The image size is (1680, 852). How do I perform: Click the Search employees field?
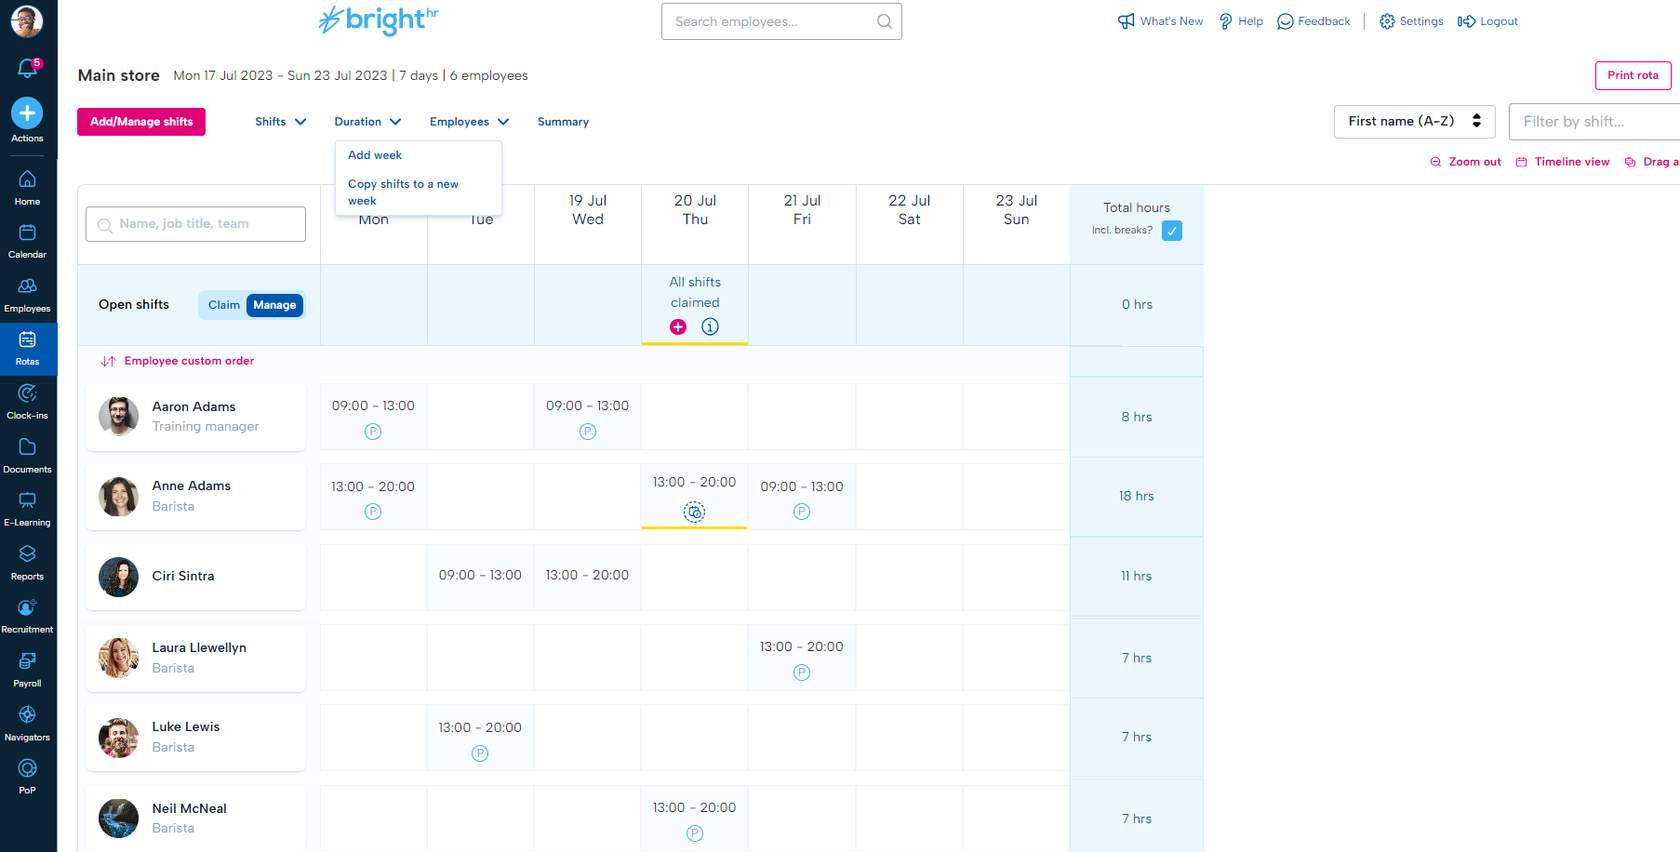pos(781,21)
